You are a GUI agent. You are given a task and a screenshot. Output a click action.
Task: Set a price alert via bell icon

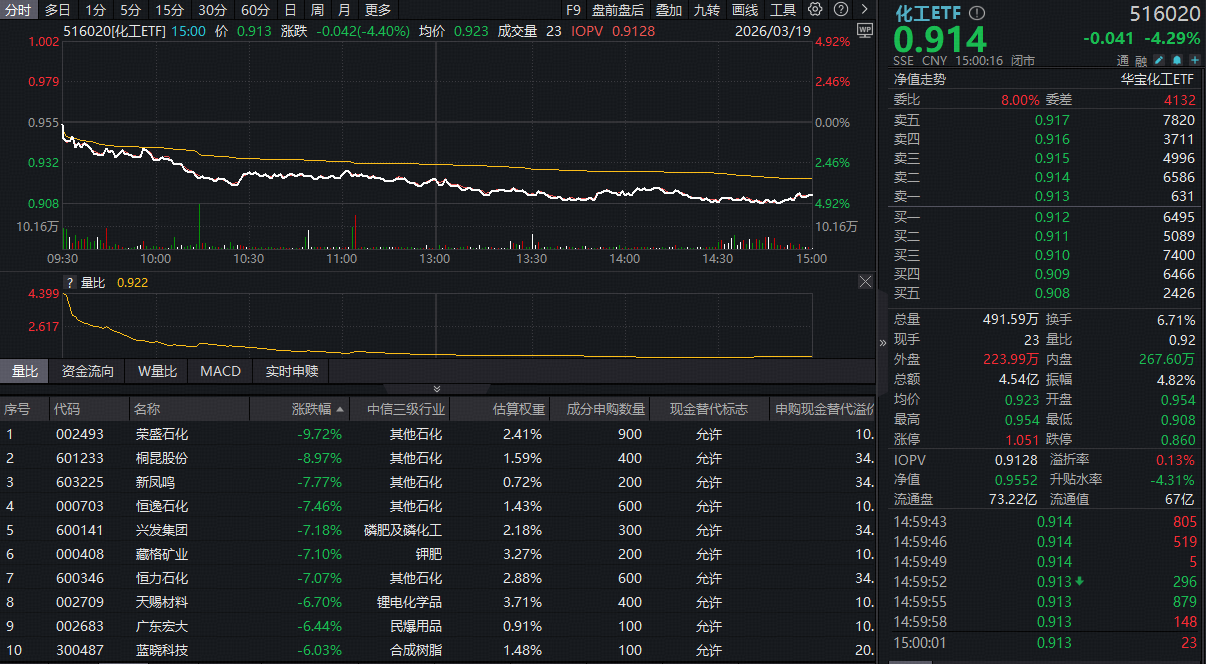tap(1175, 60)
